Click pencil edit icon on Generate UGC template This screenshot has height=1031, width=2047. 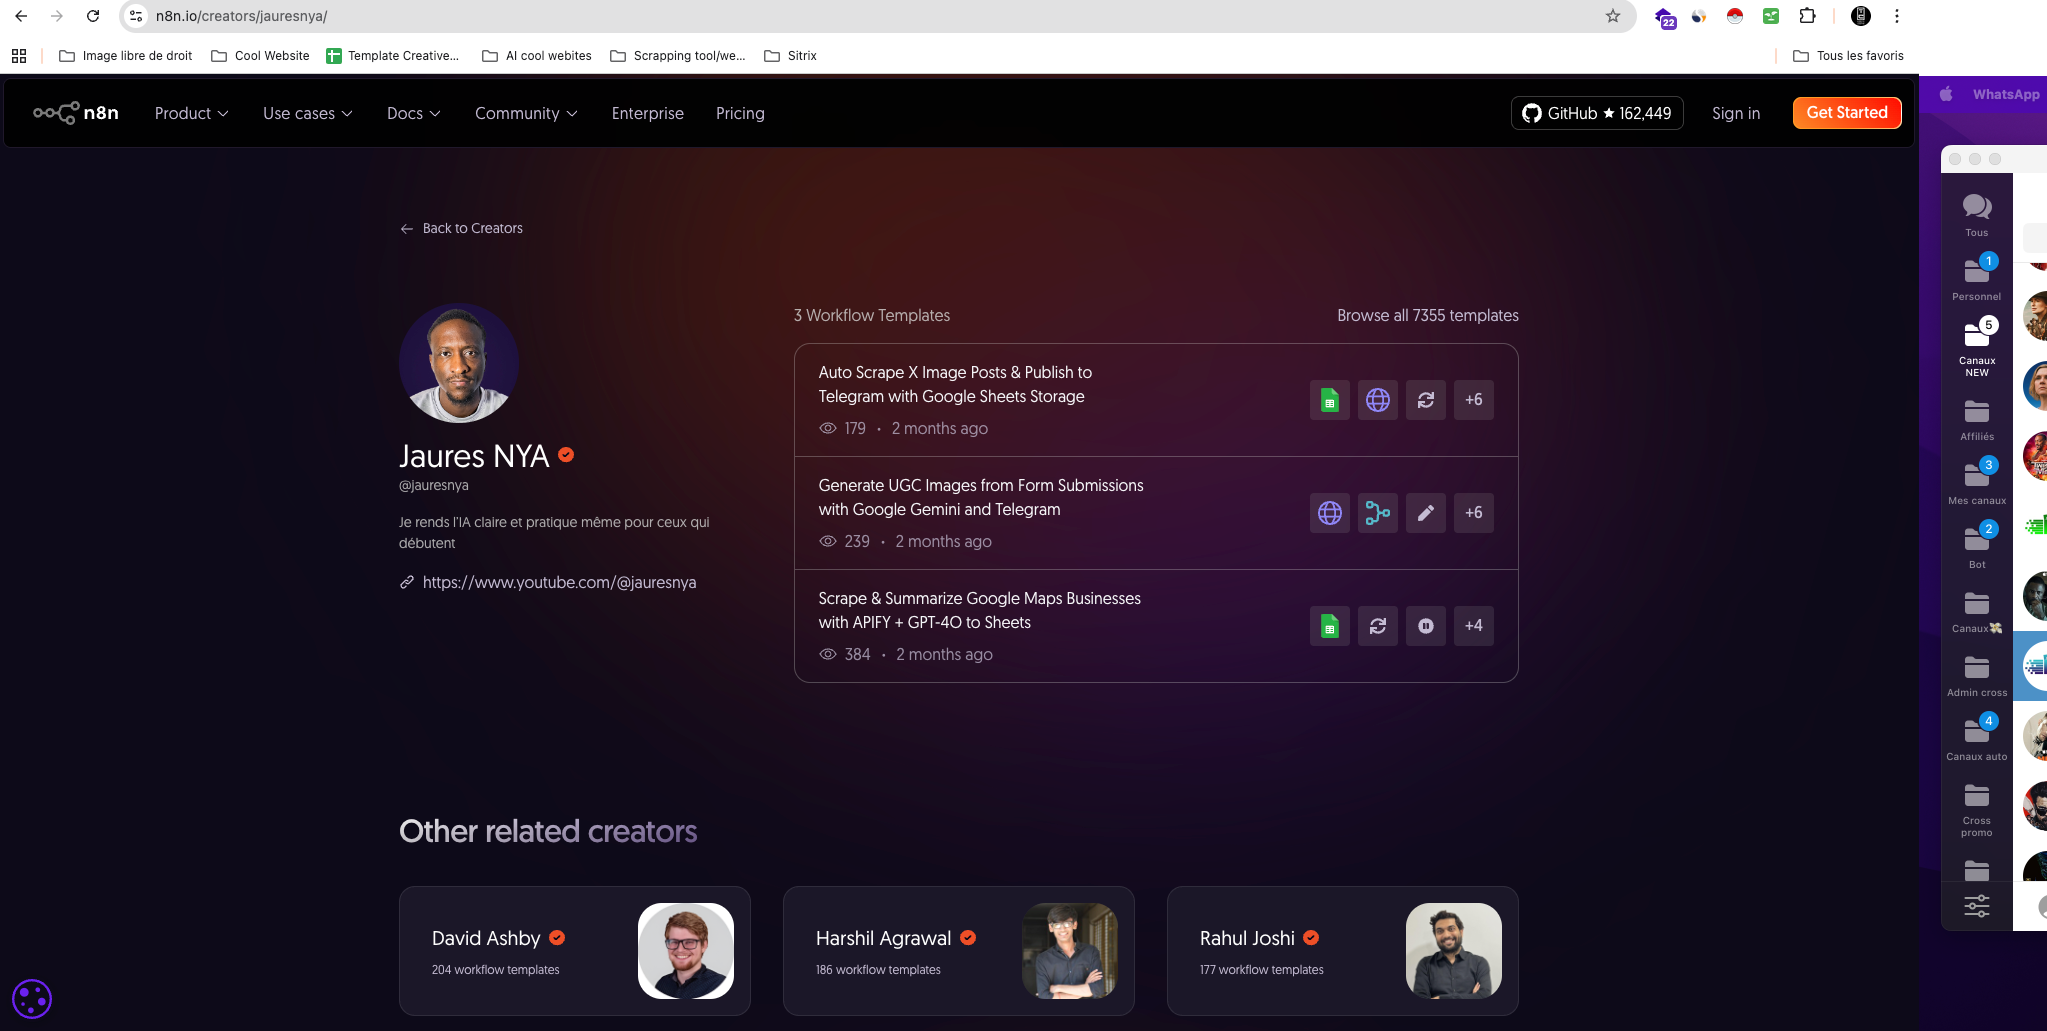click(1426, 513)
